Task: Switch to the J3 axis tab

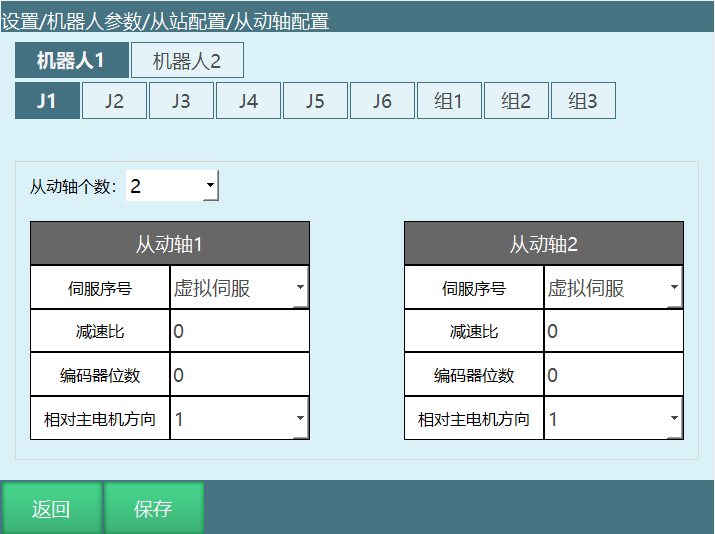Action: click(181, 101)
